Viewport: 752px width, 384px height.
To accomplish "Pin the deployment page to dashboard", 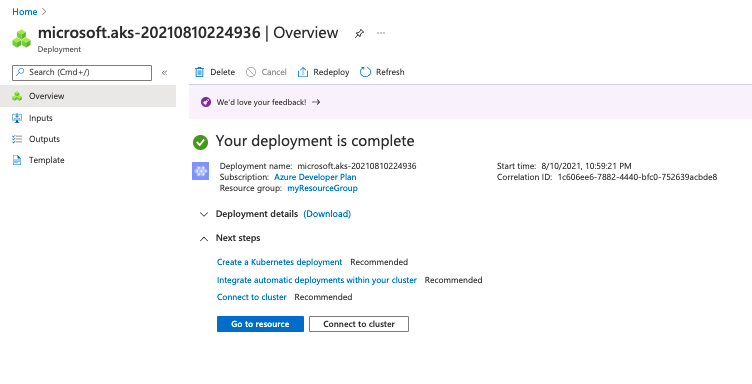I will [359, 34].
